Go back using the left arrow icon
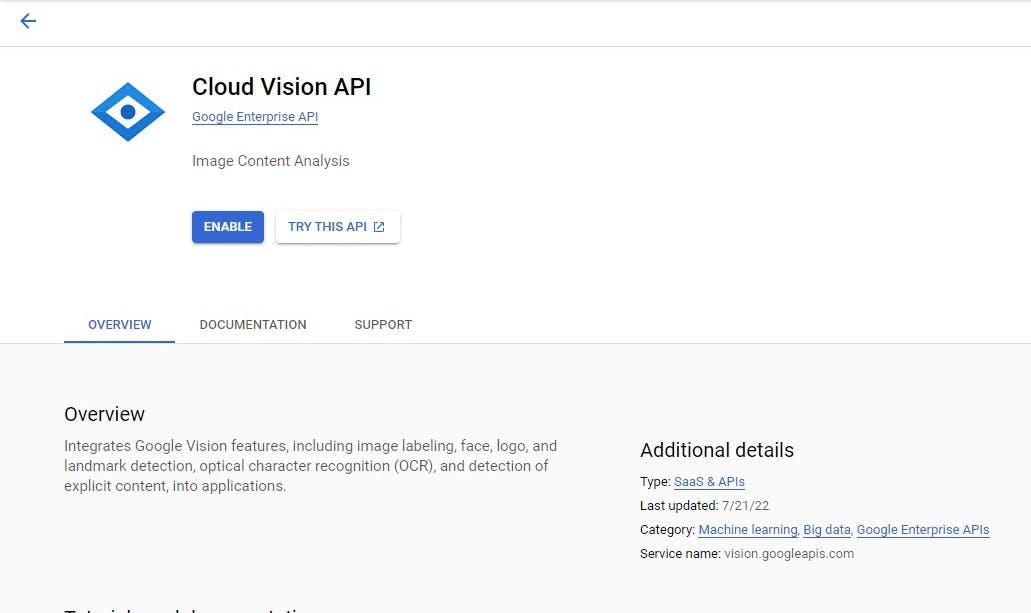Image resolution: width=1031 pixels, height=613 pixels. 28,21
